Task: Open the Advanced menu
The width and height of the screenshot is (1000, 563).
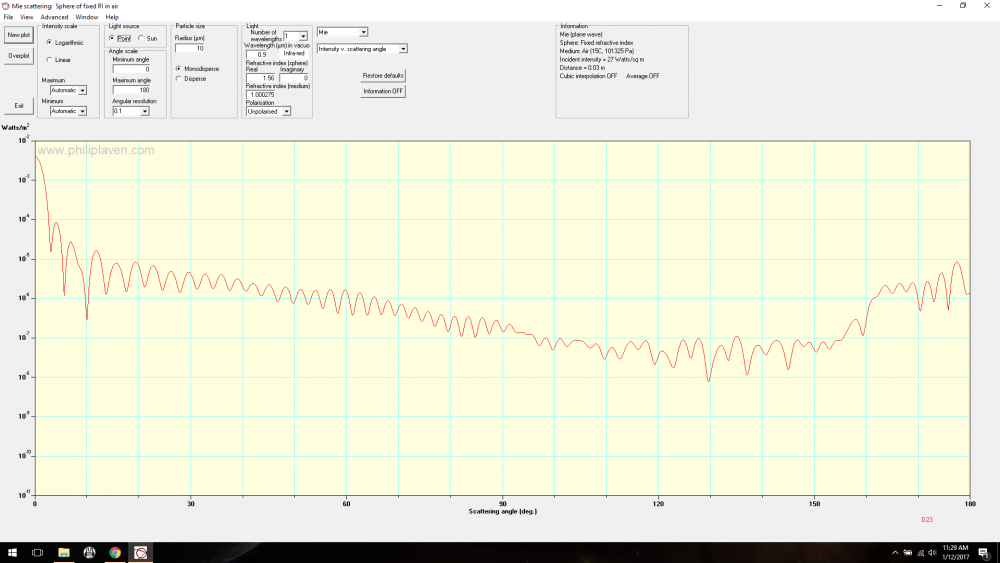Action: (54, 17)
